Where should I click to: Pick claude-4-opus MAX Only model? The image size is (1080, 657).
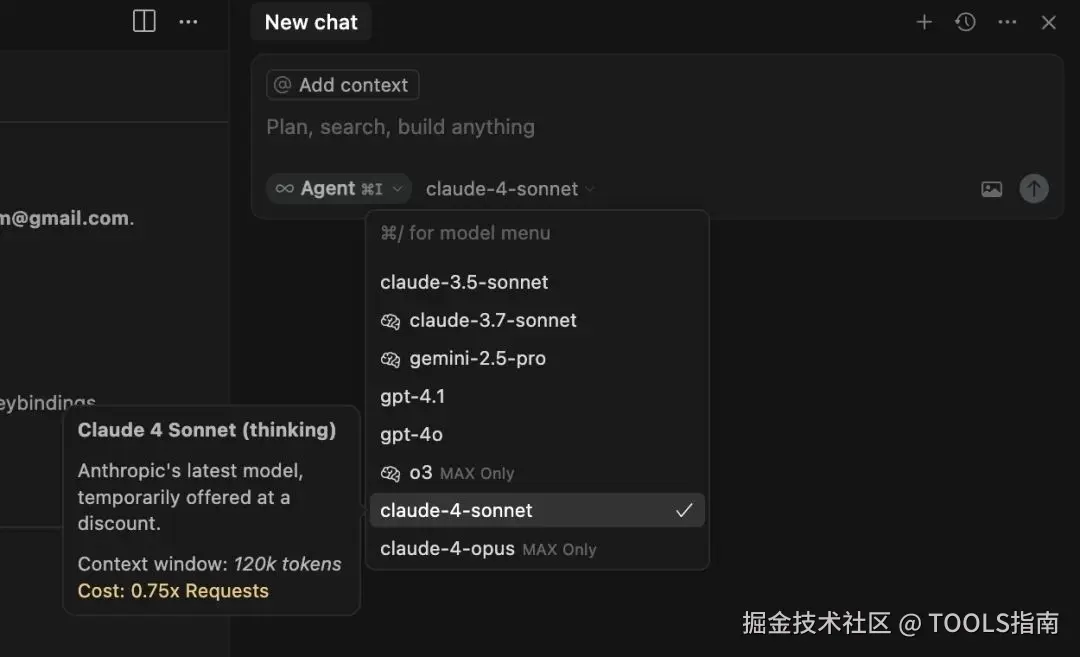coord(447,548)
